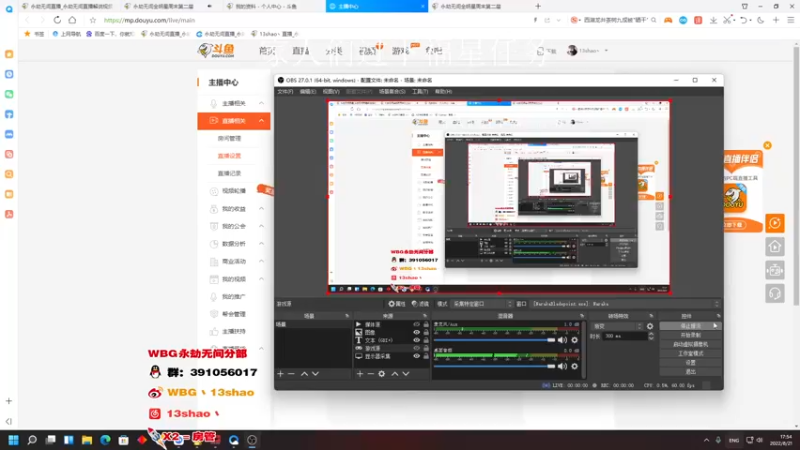Expand 我的收益 sidebar section
This screenshot has width=800, height=450.
[x=261, y=209]
